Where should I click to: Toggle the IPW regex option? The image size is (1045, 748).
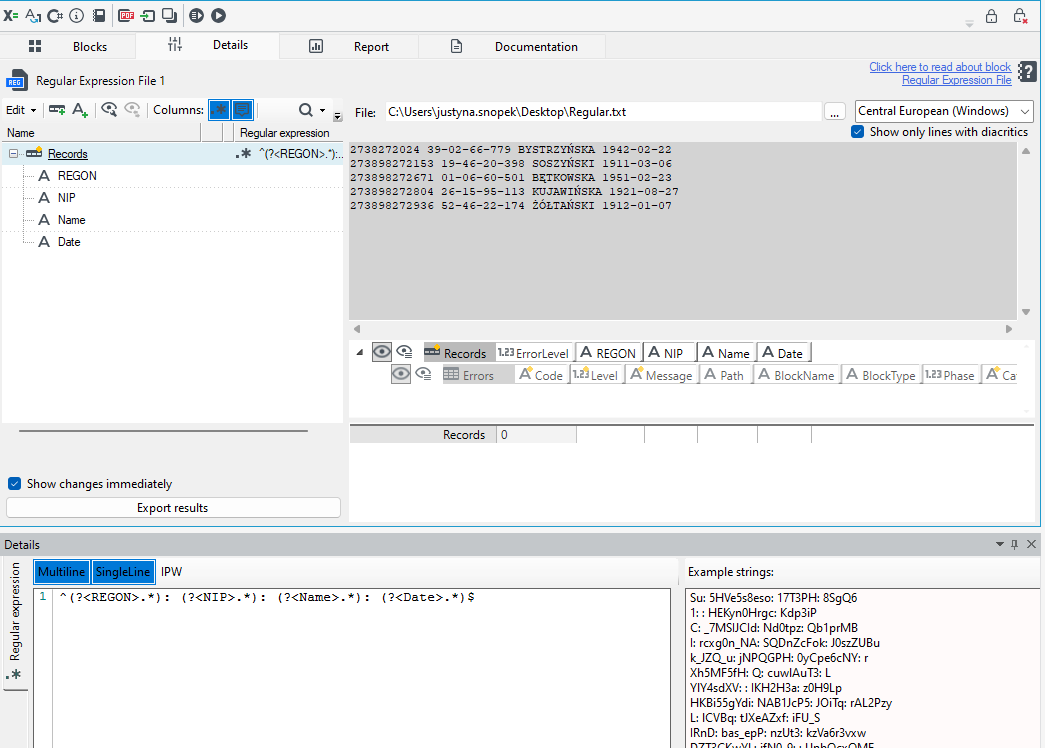[171, 572]
